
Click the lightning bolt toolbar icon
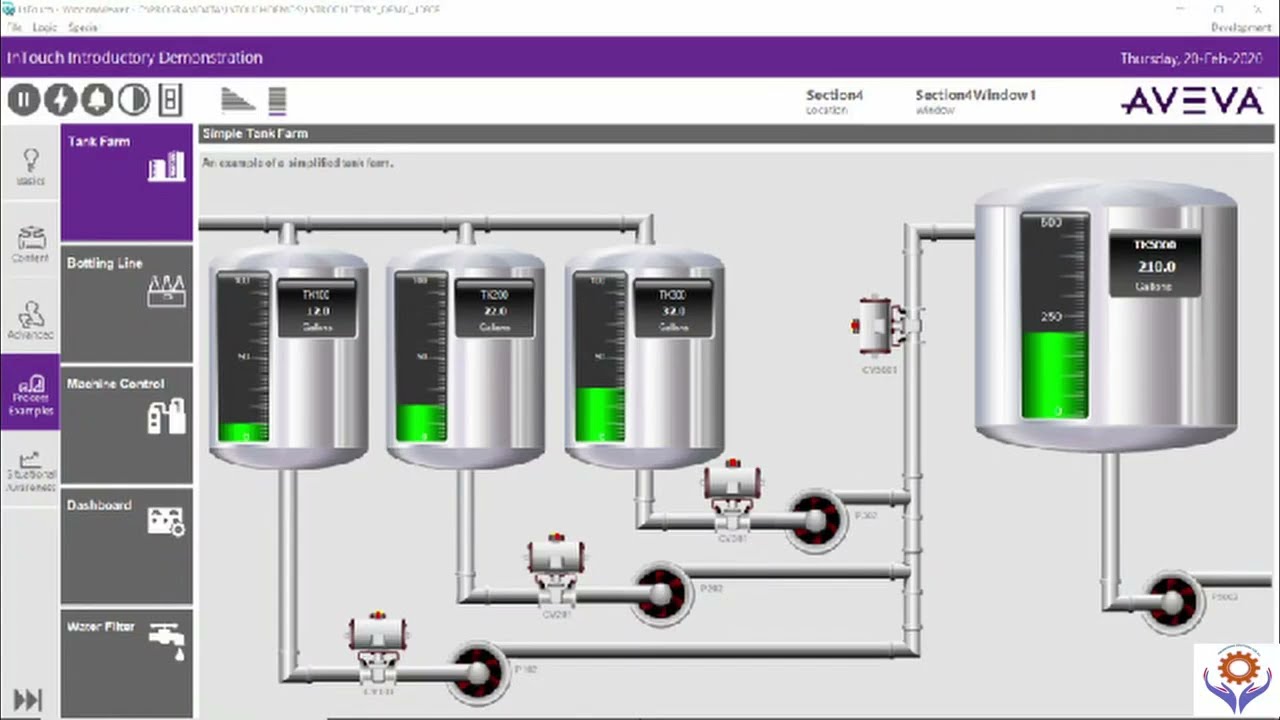point(60,99)
